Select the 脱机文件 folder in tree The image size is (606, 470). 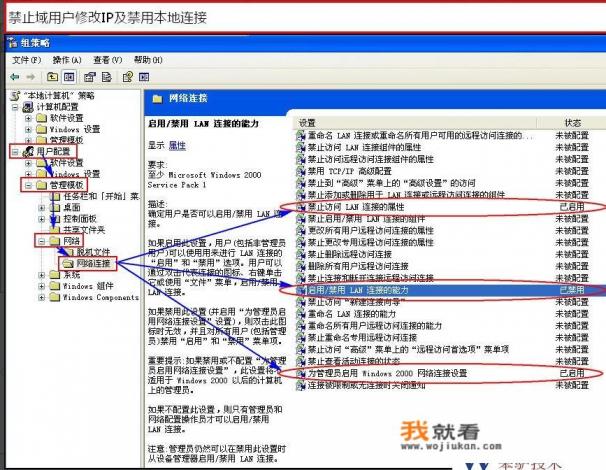pyautogui.click(x=93, y=252)
